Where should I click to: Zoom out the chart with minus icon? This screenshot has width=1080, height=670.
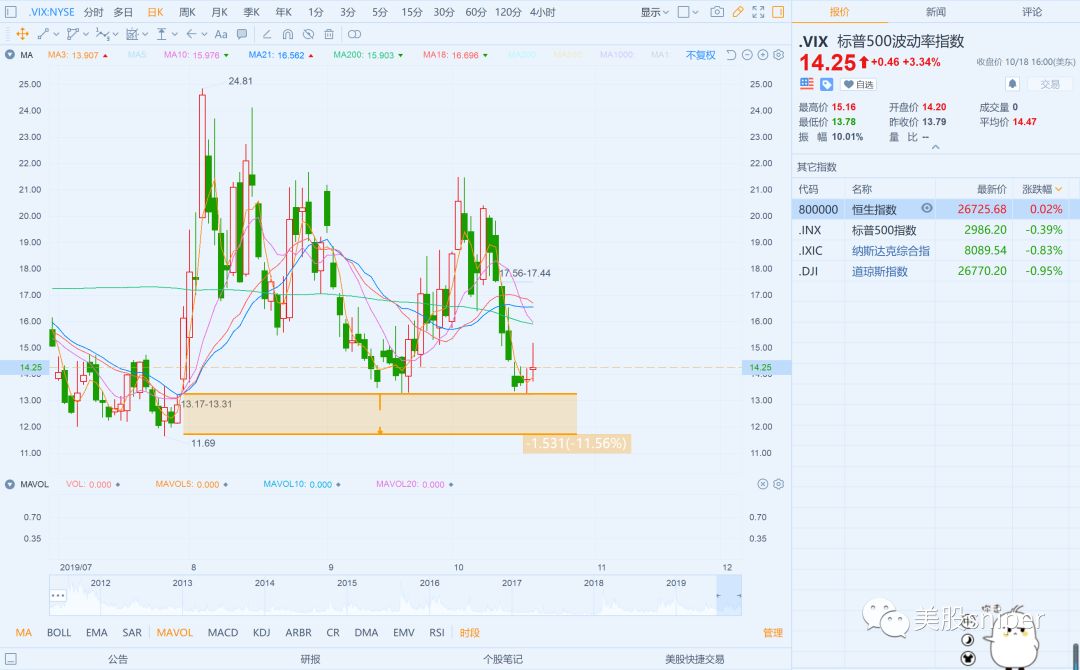(x=747, y=55)
